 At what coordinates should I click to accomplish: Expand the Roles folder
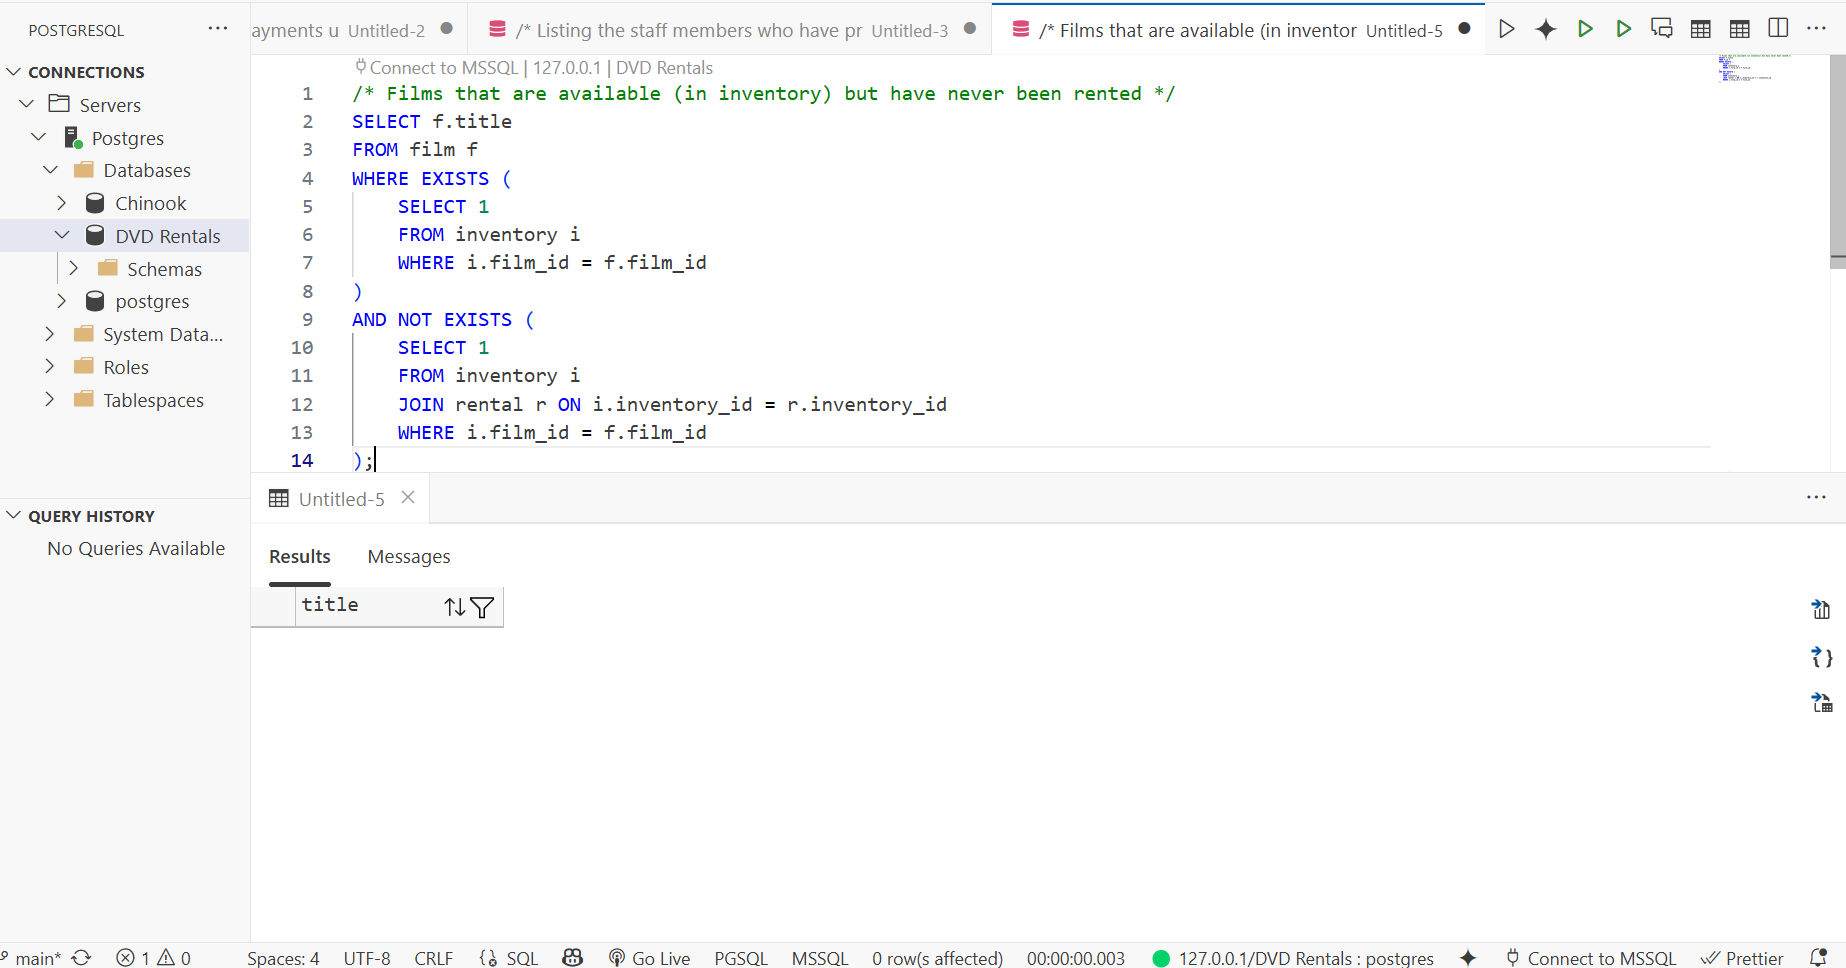click(x=50, y=366)
